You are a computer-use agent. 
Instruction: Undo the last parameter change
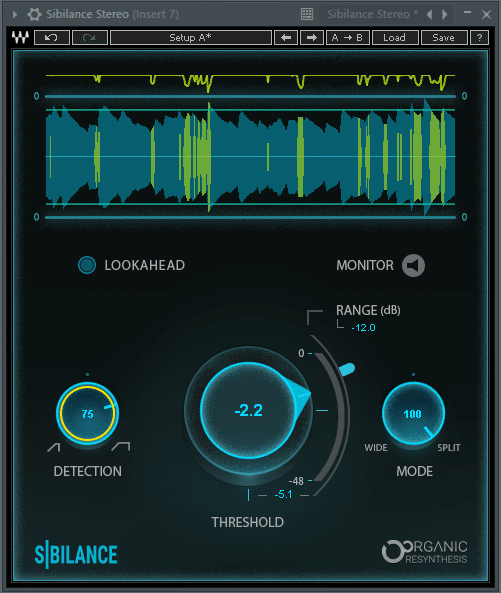(x=51, y=37)
